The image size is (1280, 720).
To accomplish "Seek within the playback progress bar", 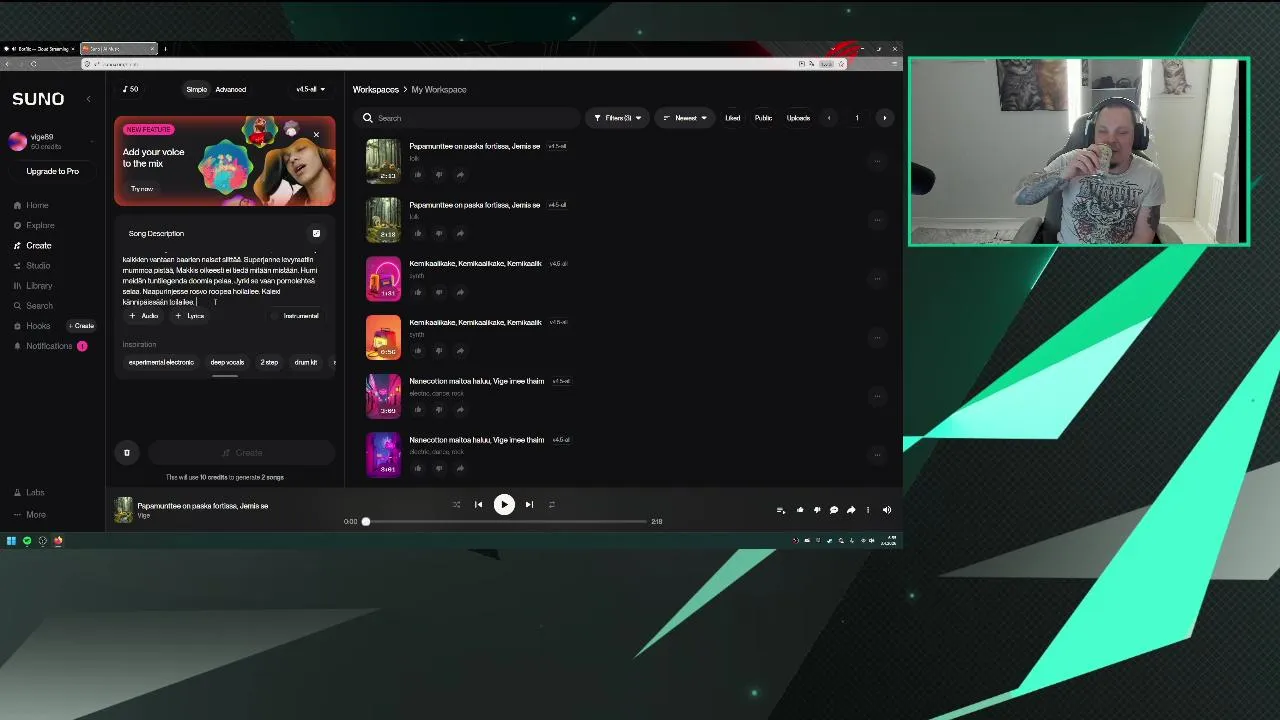I will click(505, 521).
